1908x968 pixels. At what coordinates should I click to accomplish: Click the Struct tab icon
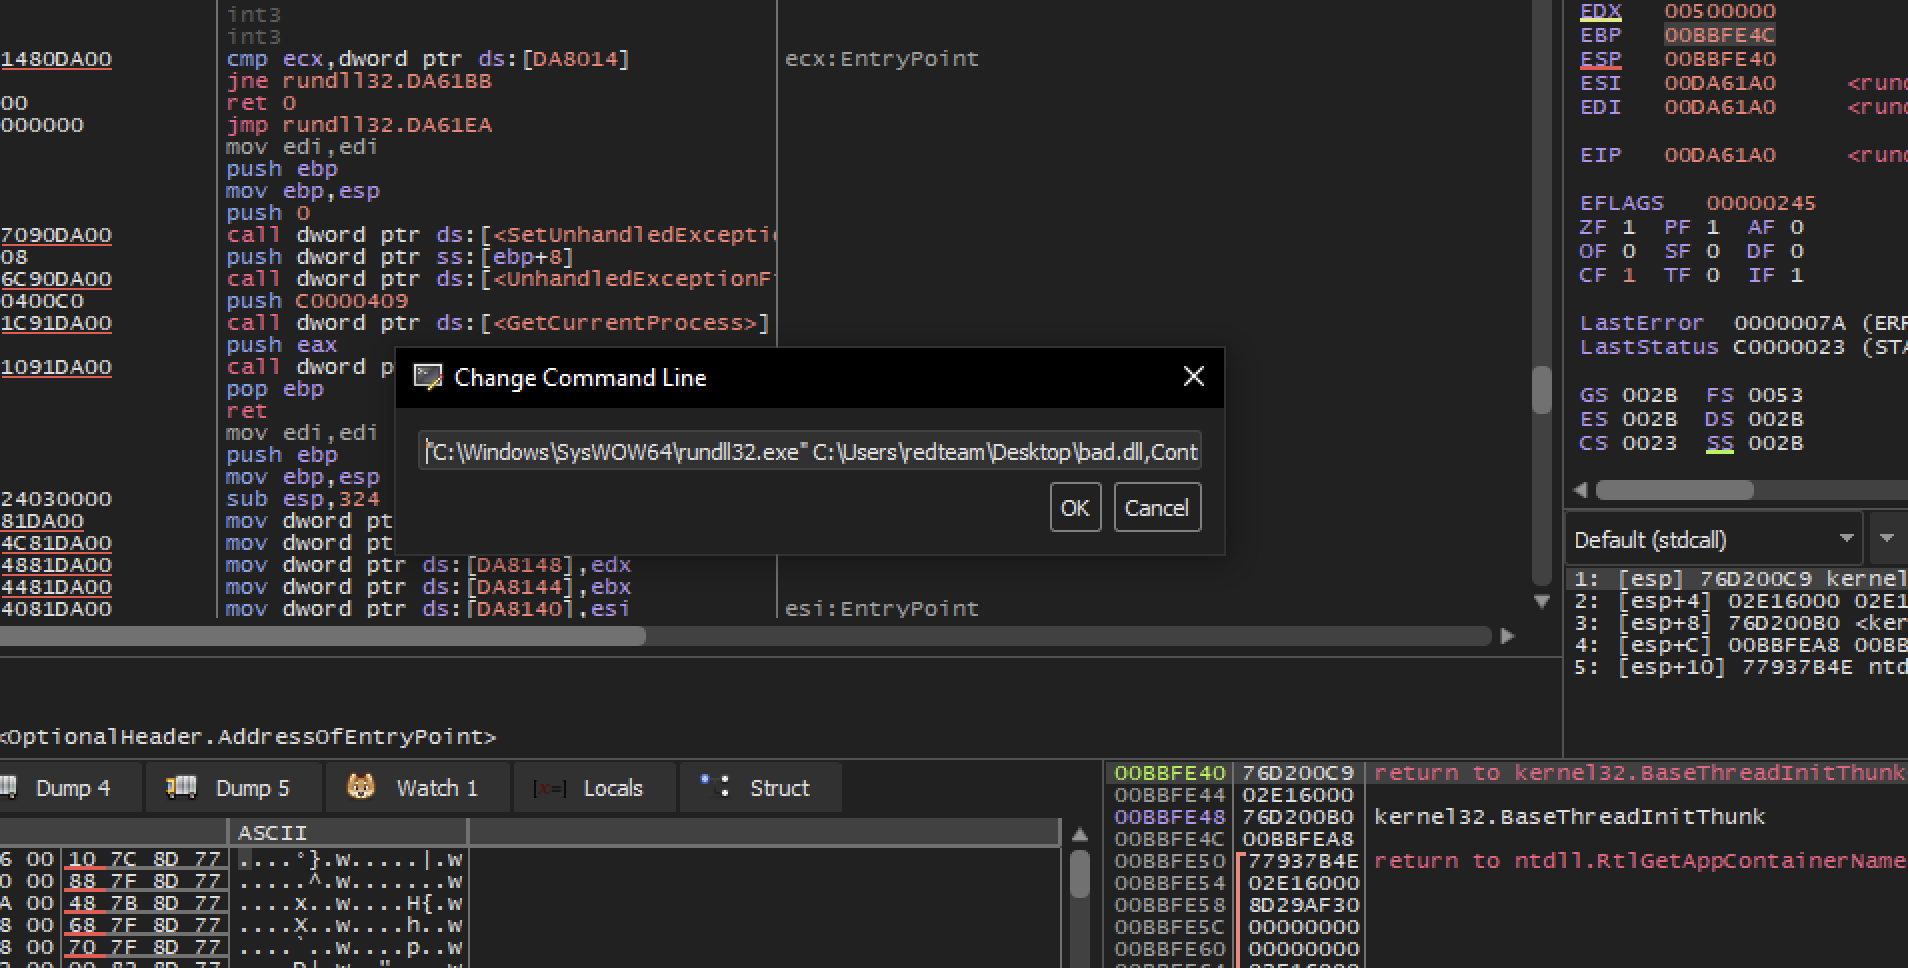click(715, 785)
